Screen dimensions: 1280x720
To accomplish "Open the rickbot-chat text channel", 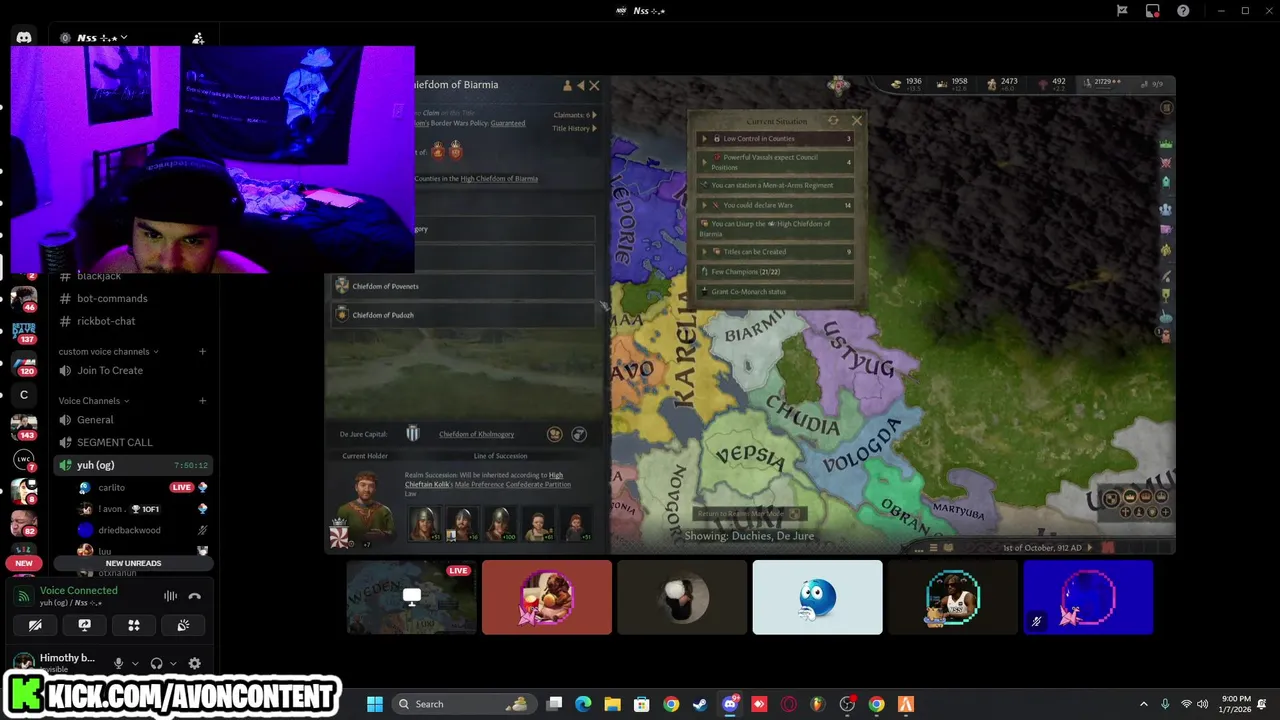I will pyautogui.click(x=104, y=321).
